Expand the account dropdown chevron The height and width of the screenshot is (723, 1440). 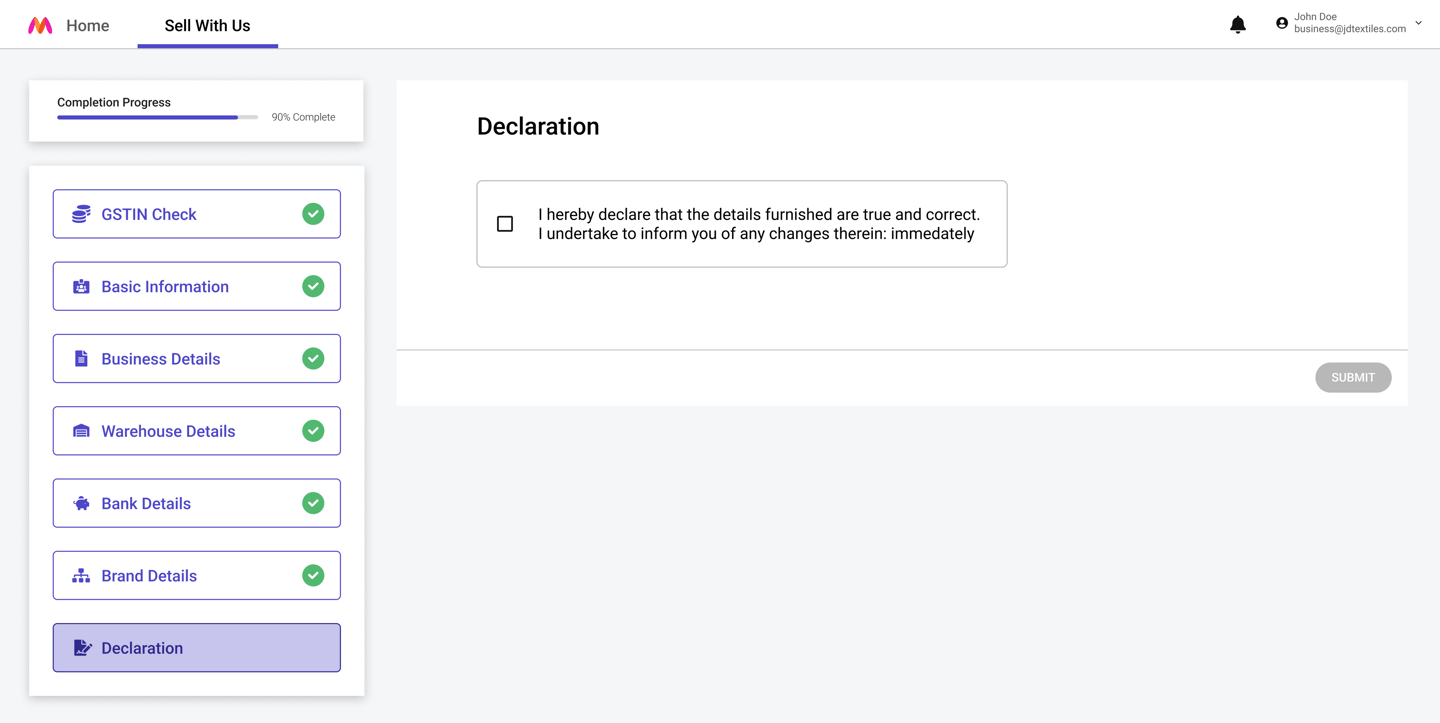click(x=1418, y=23)
